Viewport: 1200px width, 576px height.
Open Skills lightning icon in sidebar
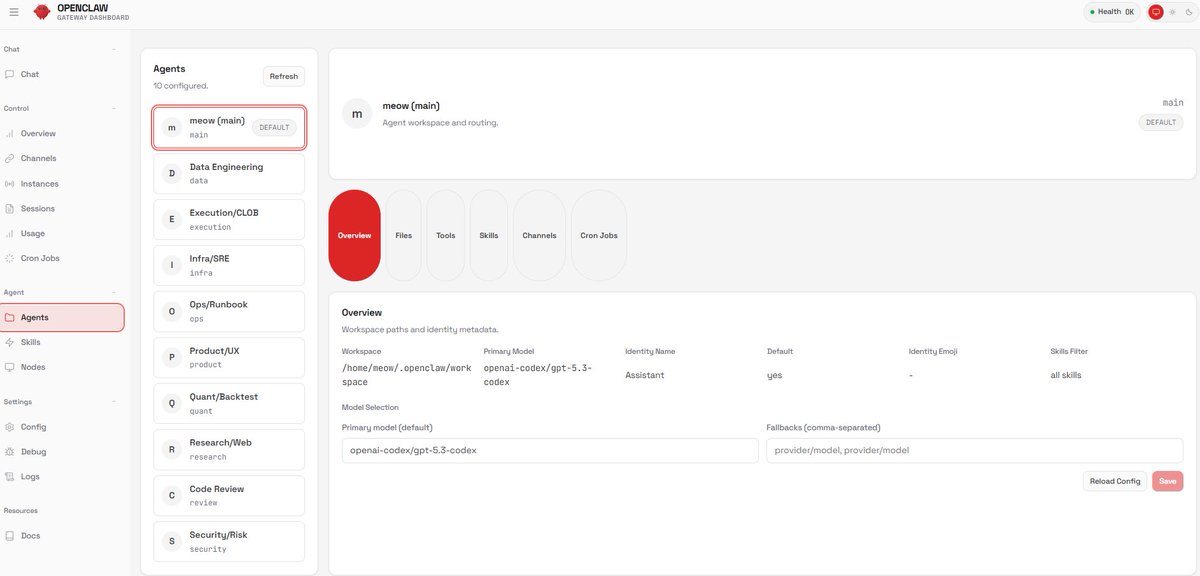pos(10,342)
